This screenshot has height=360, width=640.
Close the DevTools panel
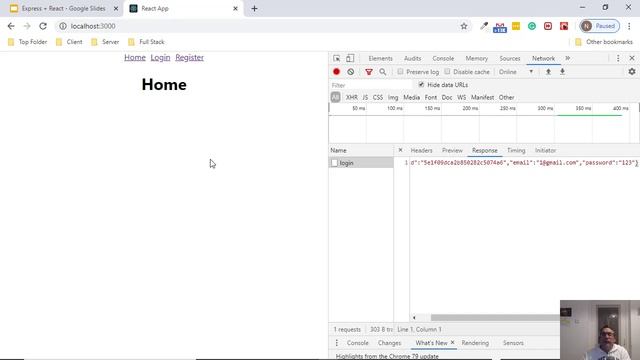[632, 58]
